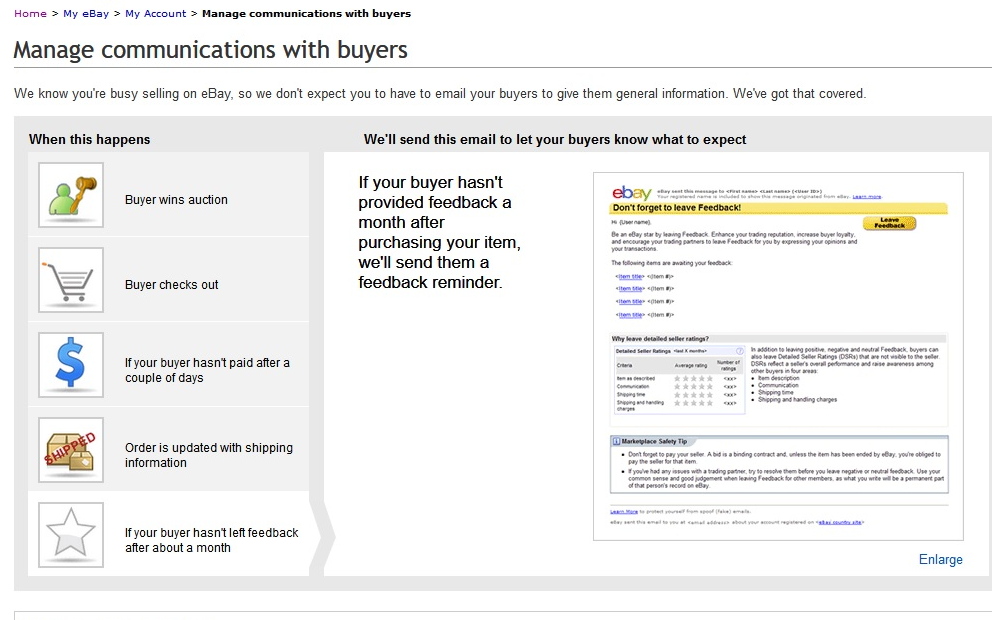Click the Shipped package box icon

(x=70, y=450)
